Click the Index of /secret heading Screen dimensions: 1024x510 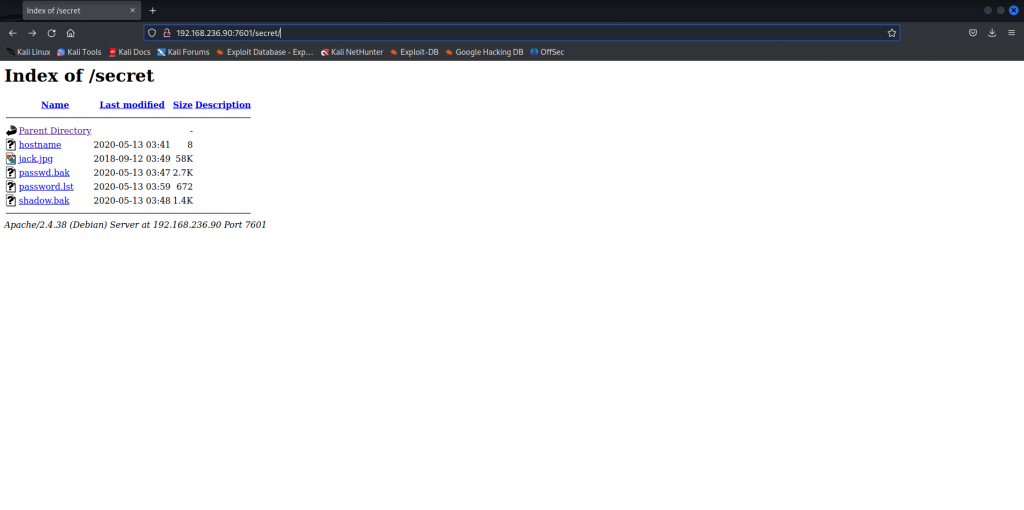click(x=79, y=76)
